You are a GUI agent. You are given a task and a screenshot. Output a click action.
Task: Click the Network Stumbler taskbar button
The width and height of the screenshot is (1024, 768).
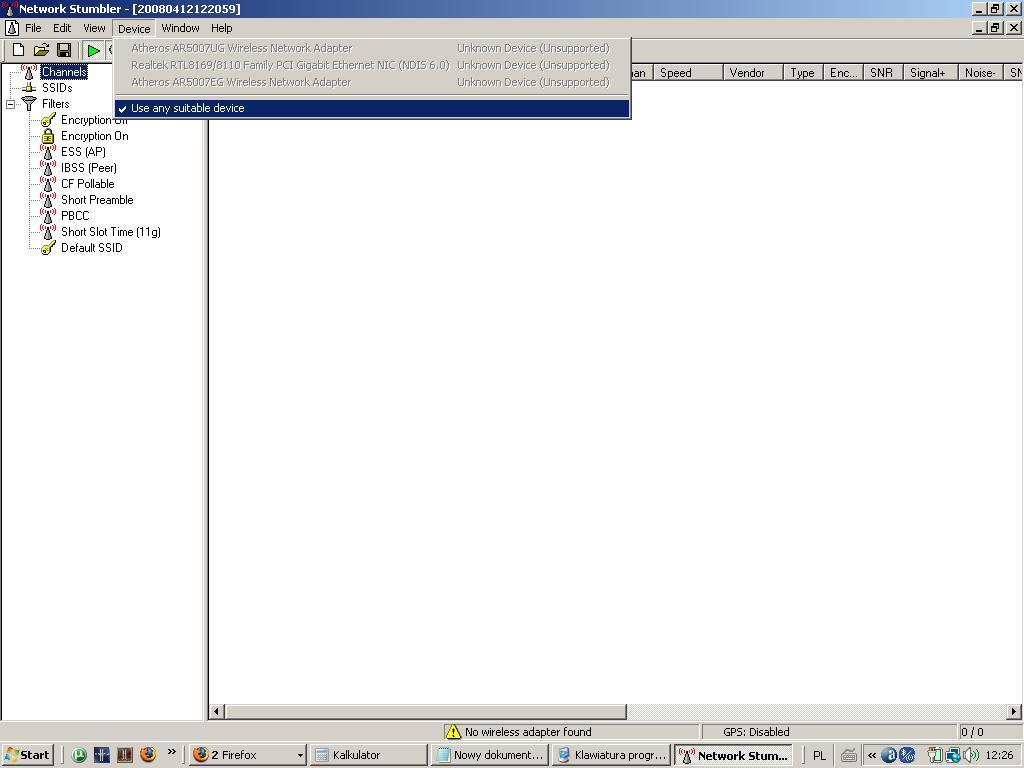(734, 755)
